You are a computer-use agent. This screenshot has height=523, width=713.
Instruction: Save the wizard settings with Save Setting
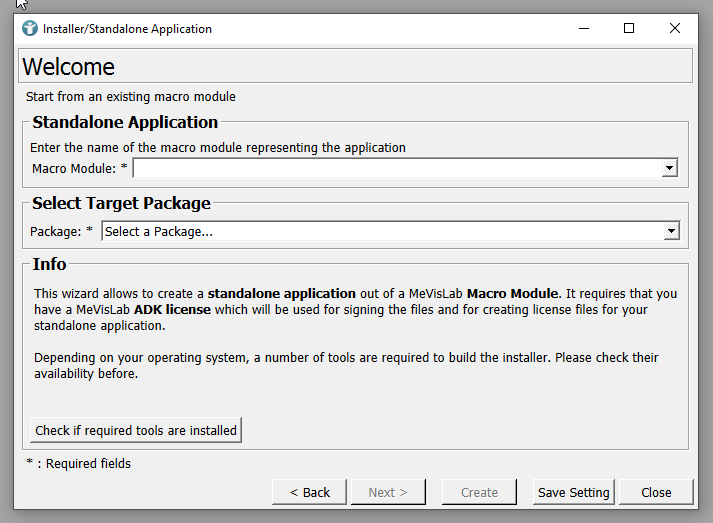pyautogui.click(x=573, y=492)
